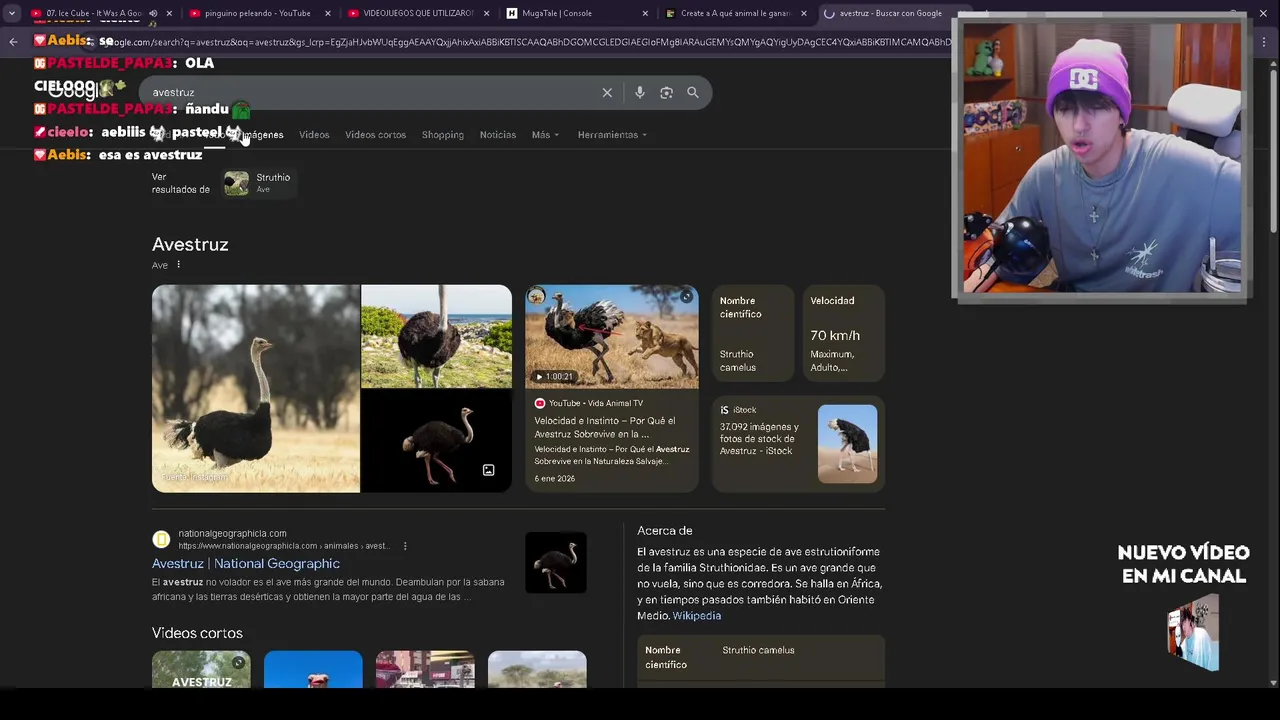Switch to pinguino peleando YouTube tab

pyautogui.click(x=257, y=13)
